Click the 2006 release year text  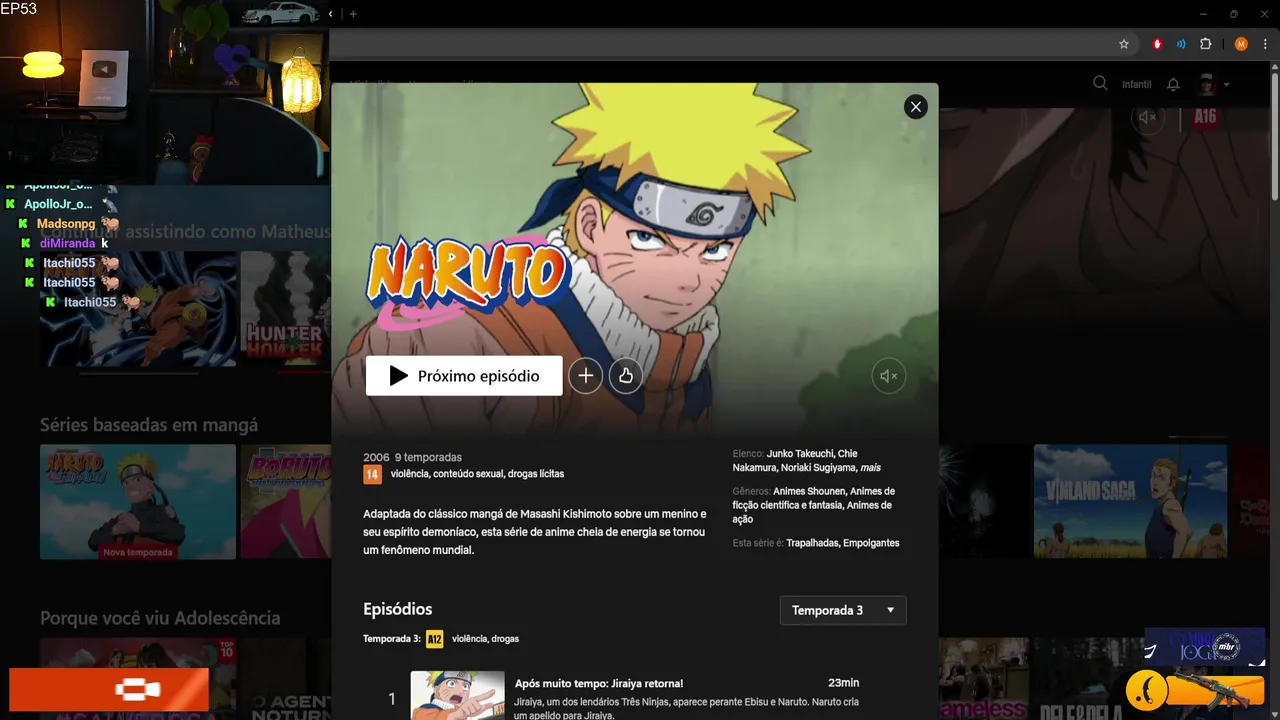pos(376,458)
